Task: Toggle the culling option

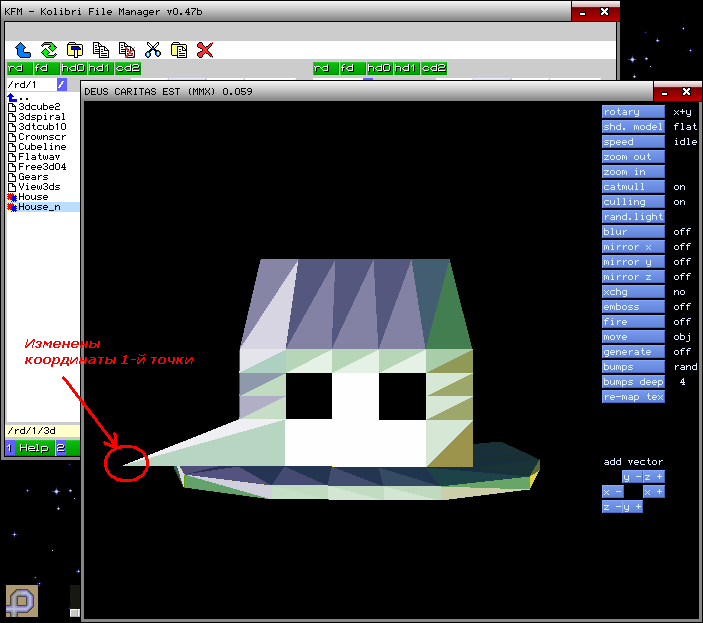Action: [x=632, y=202]
